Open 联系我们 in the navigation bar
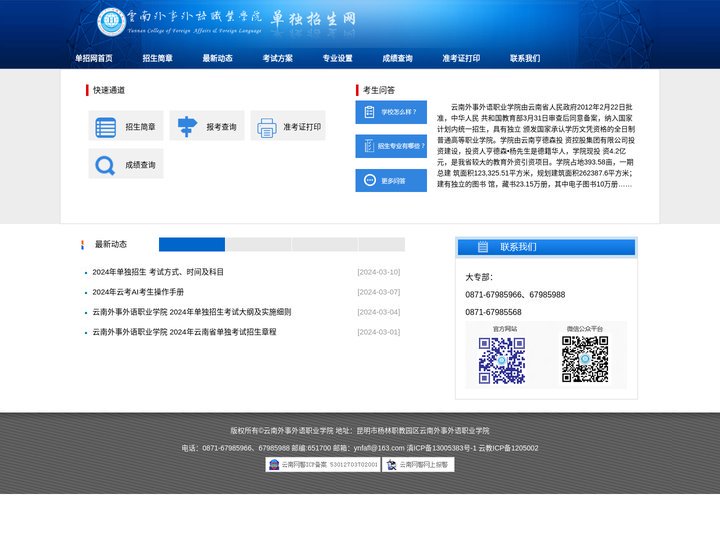This screenshot has height=540, width=720. 525,58
